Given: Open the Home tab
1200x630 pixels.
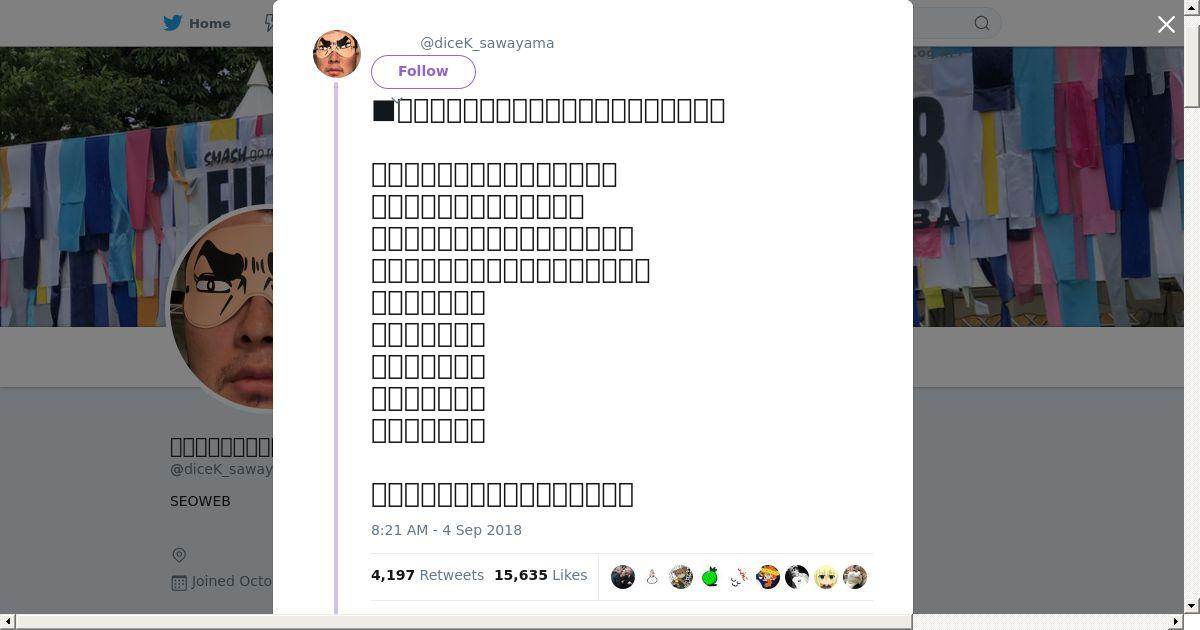Looking at the screenshot, I should (x=197, y=23).
